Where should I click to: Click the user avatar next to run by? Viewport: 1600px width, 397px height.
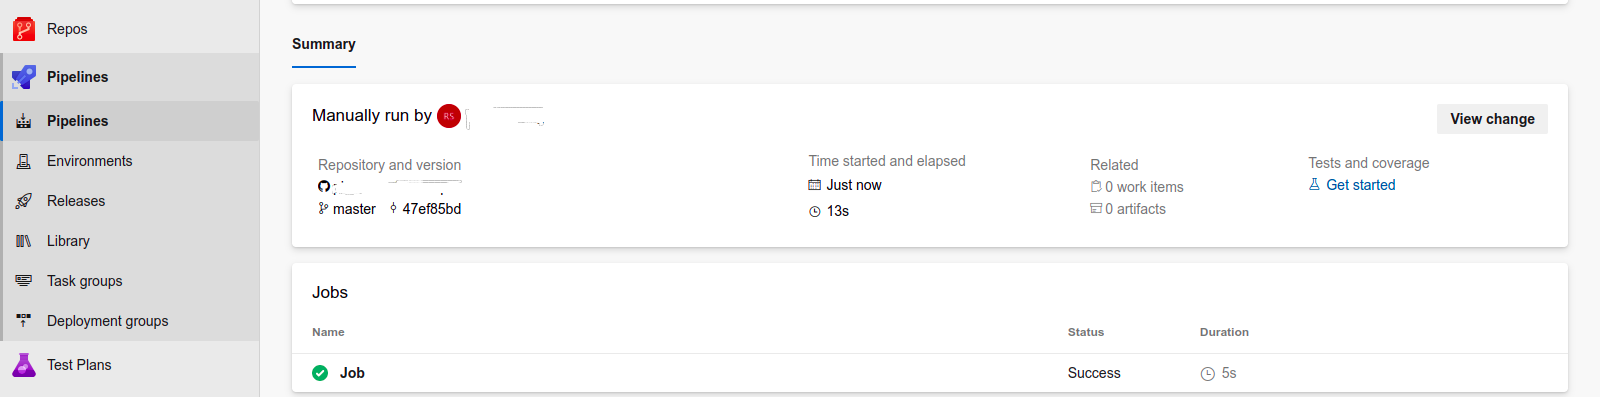449,116
